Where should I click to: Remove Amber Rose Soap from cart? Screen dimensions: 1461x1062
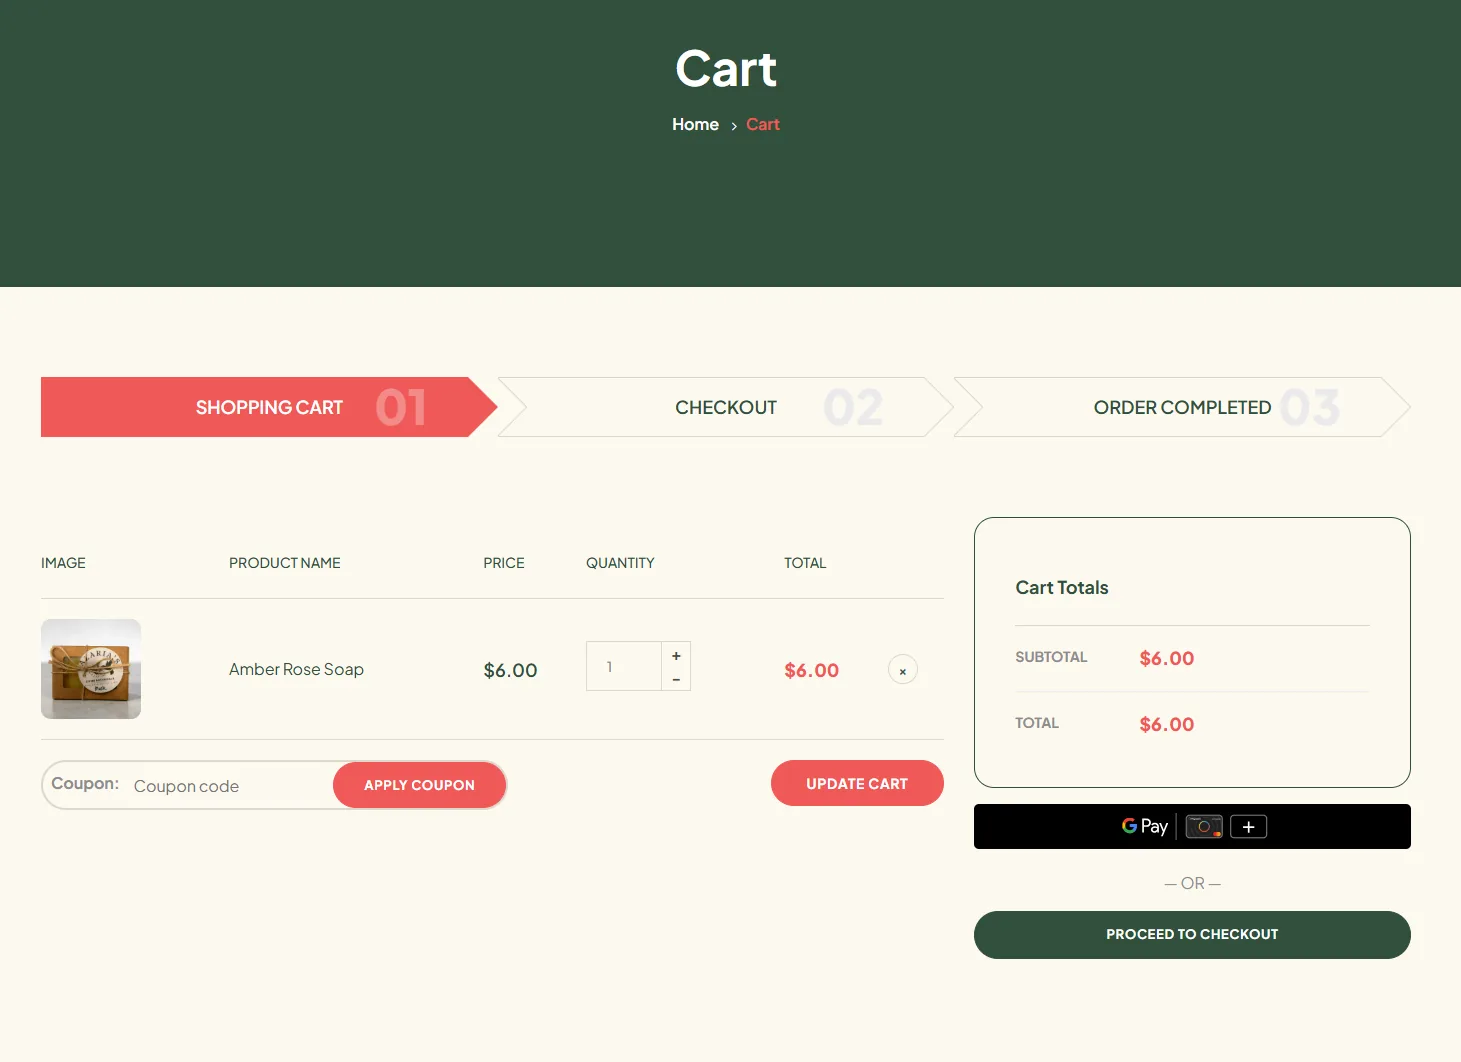click(x=902, y=670)
